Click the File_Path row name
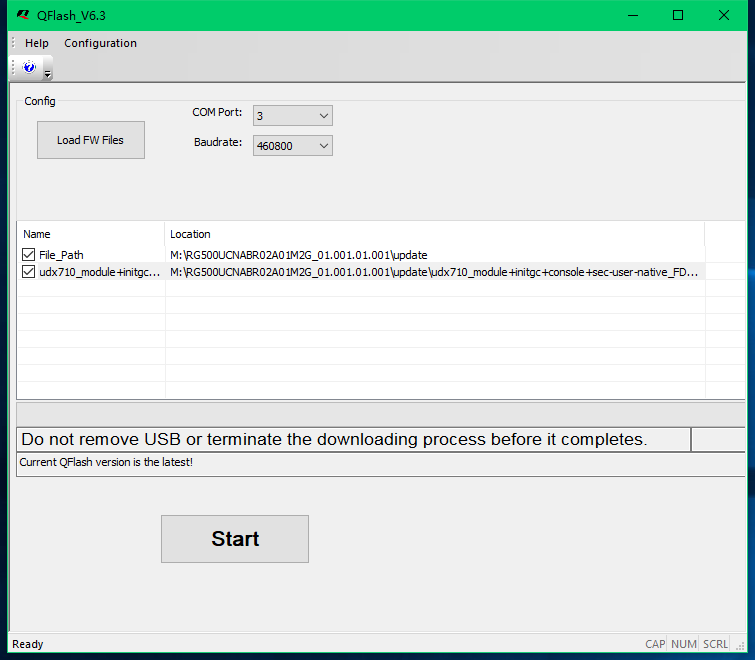 tap(61, 255)
